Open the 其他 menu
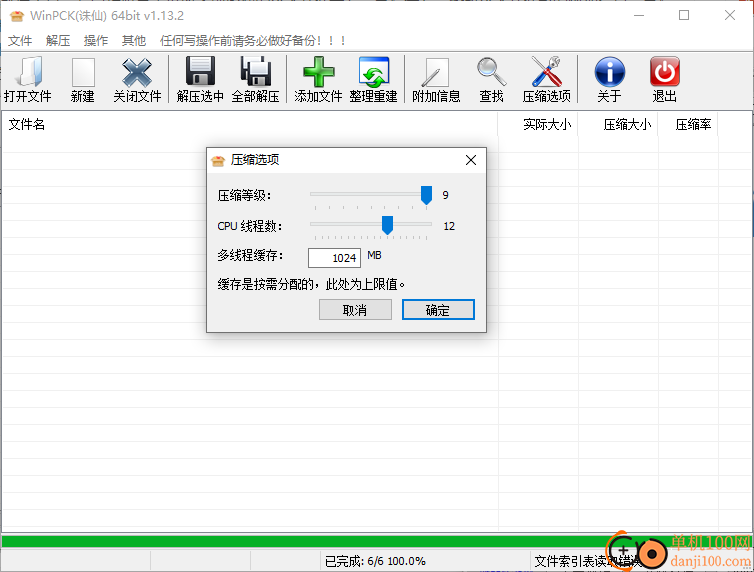This screenshot has width=754, height=572. pos(134,40)
